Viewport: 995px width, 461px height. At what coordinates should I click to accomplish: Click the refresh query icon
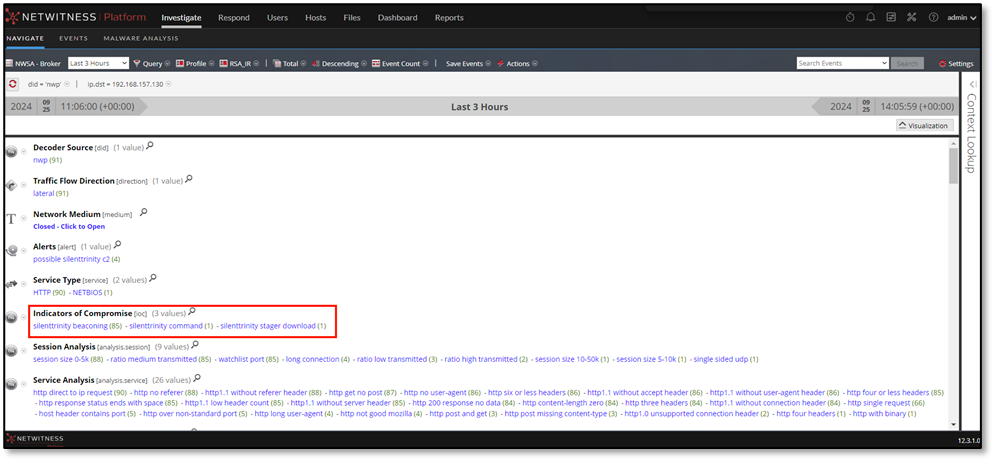[x=13, y=84]
